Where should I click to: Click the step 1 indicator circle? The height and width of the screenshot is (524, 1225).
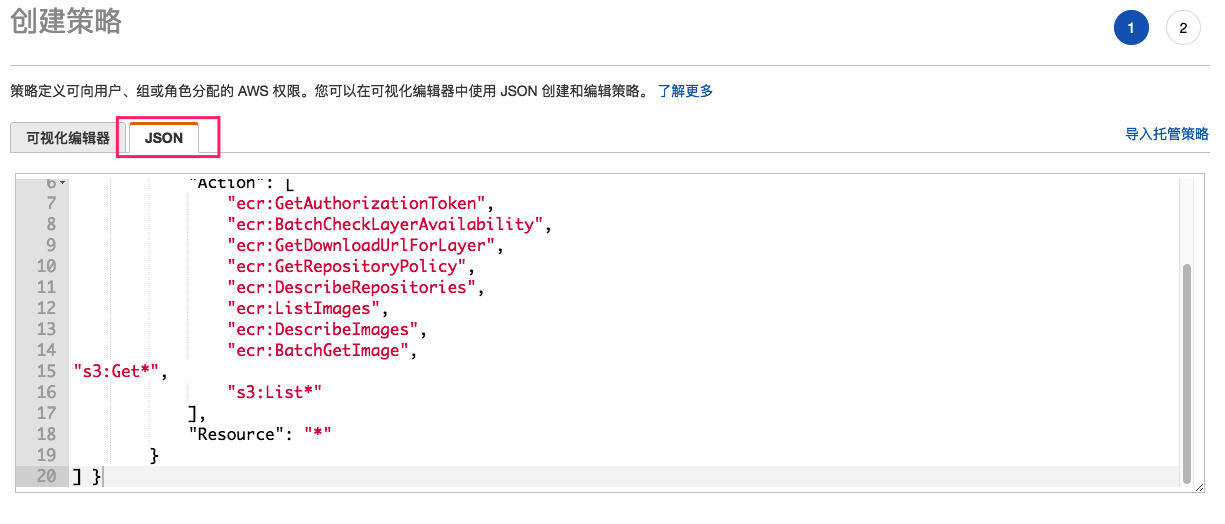coord(1131,28)
